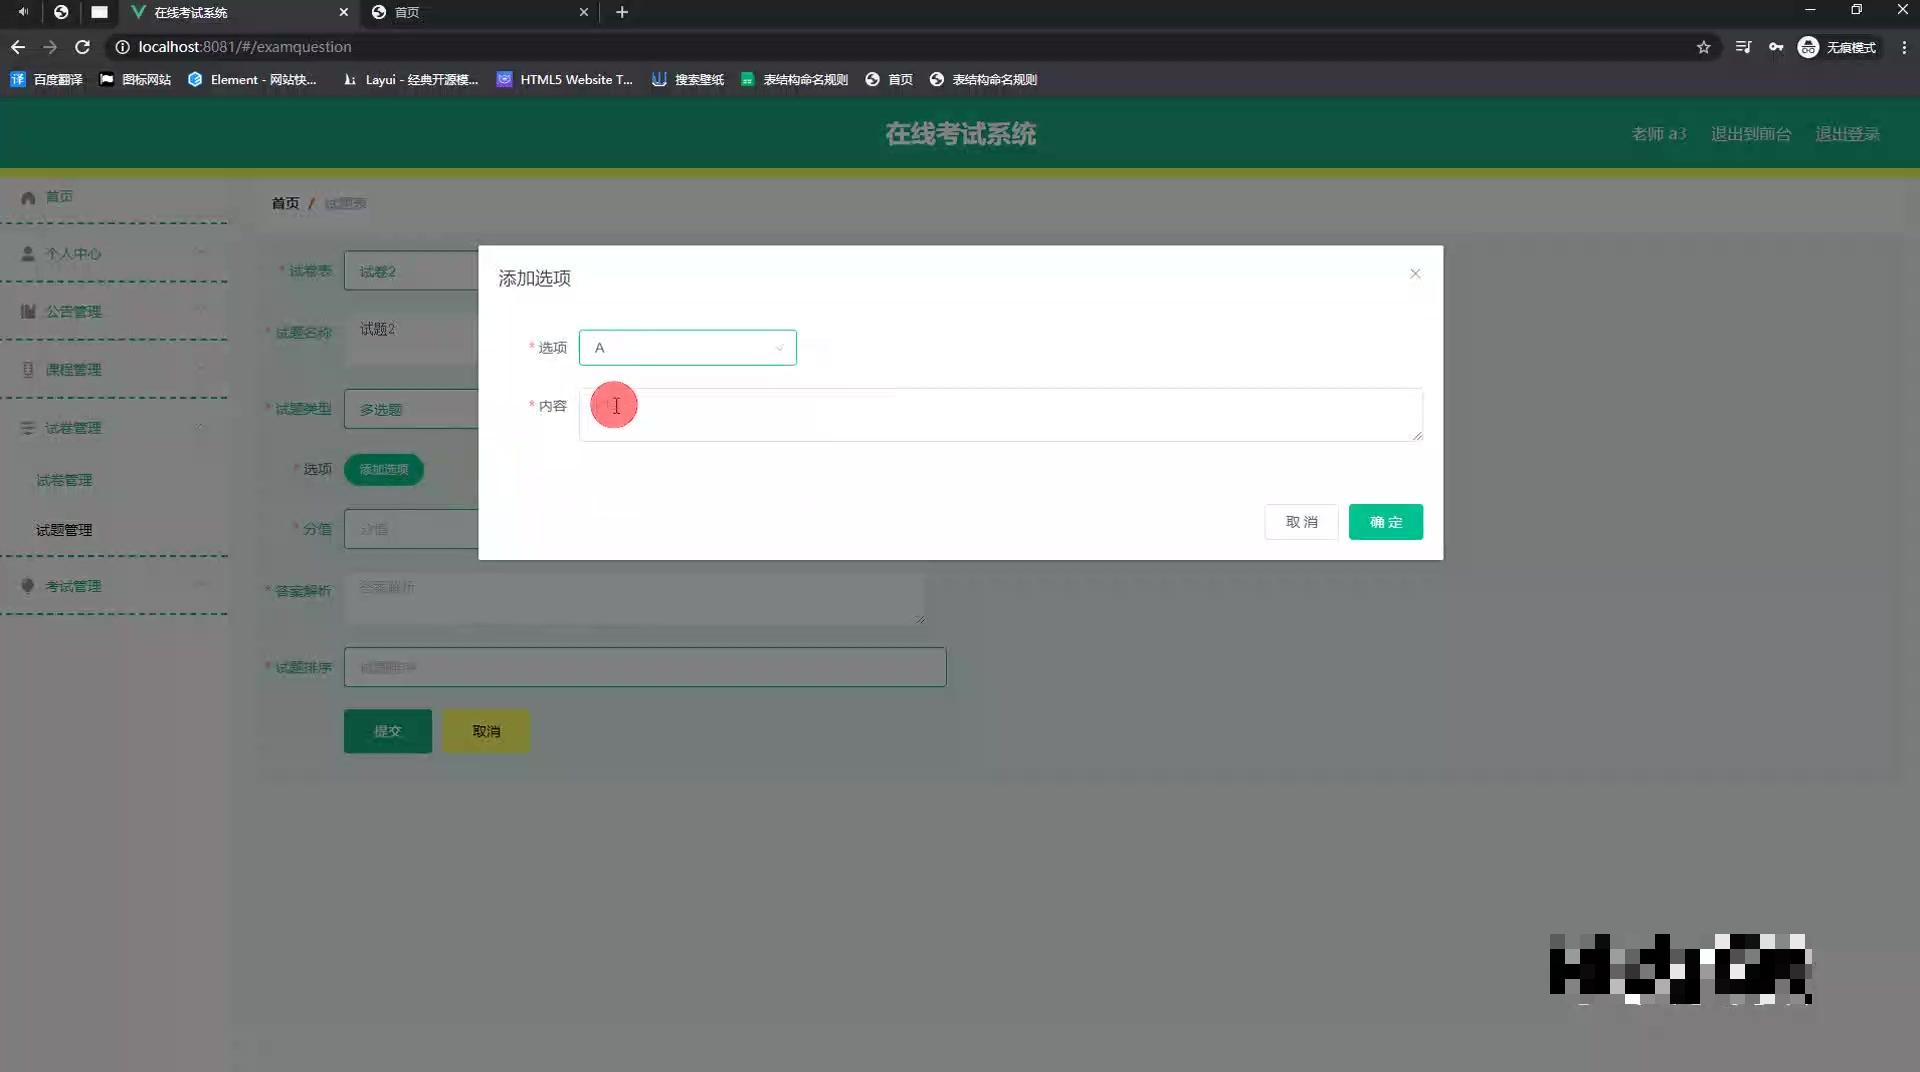Viewport: 1920px width, 1072px height.
Task: Click the 试卷管理 exam paper icon
Action: pos(27,427)
